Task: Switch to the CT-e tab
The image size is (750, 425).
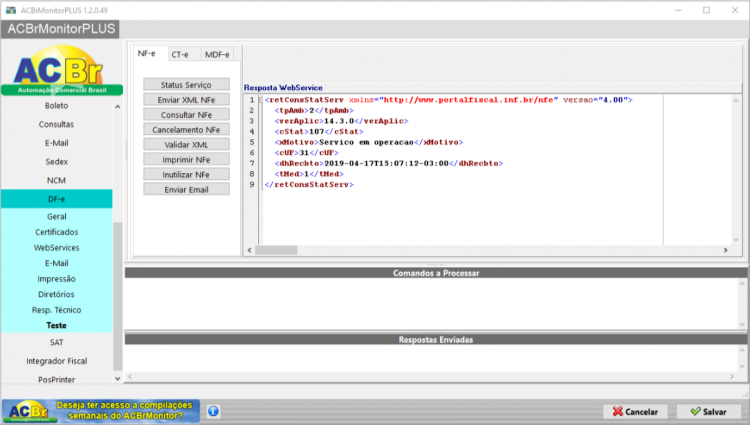Action: tap(180, 54)
